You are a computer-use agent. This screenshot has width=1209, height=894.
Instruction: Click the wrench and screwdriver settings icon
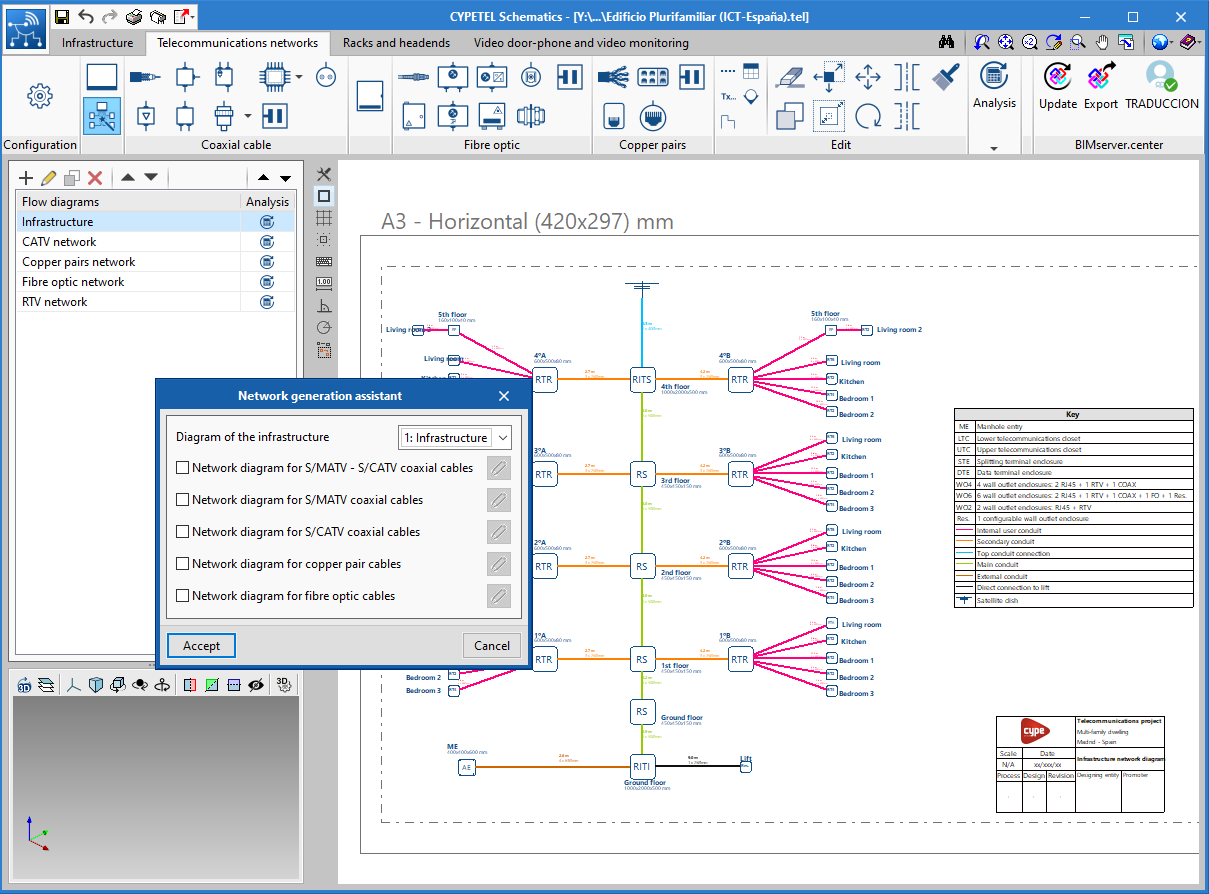324,175
